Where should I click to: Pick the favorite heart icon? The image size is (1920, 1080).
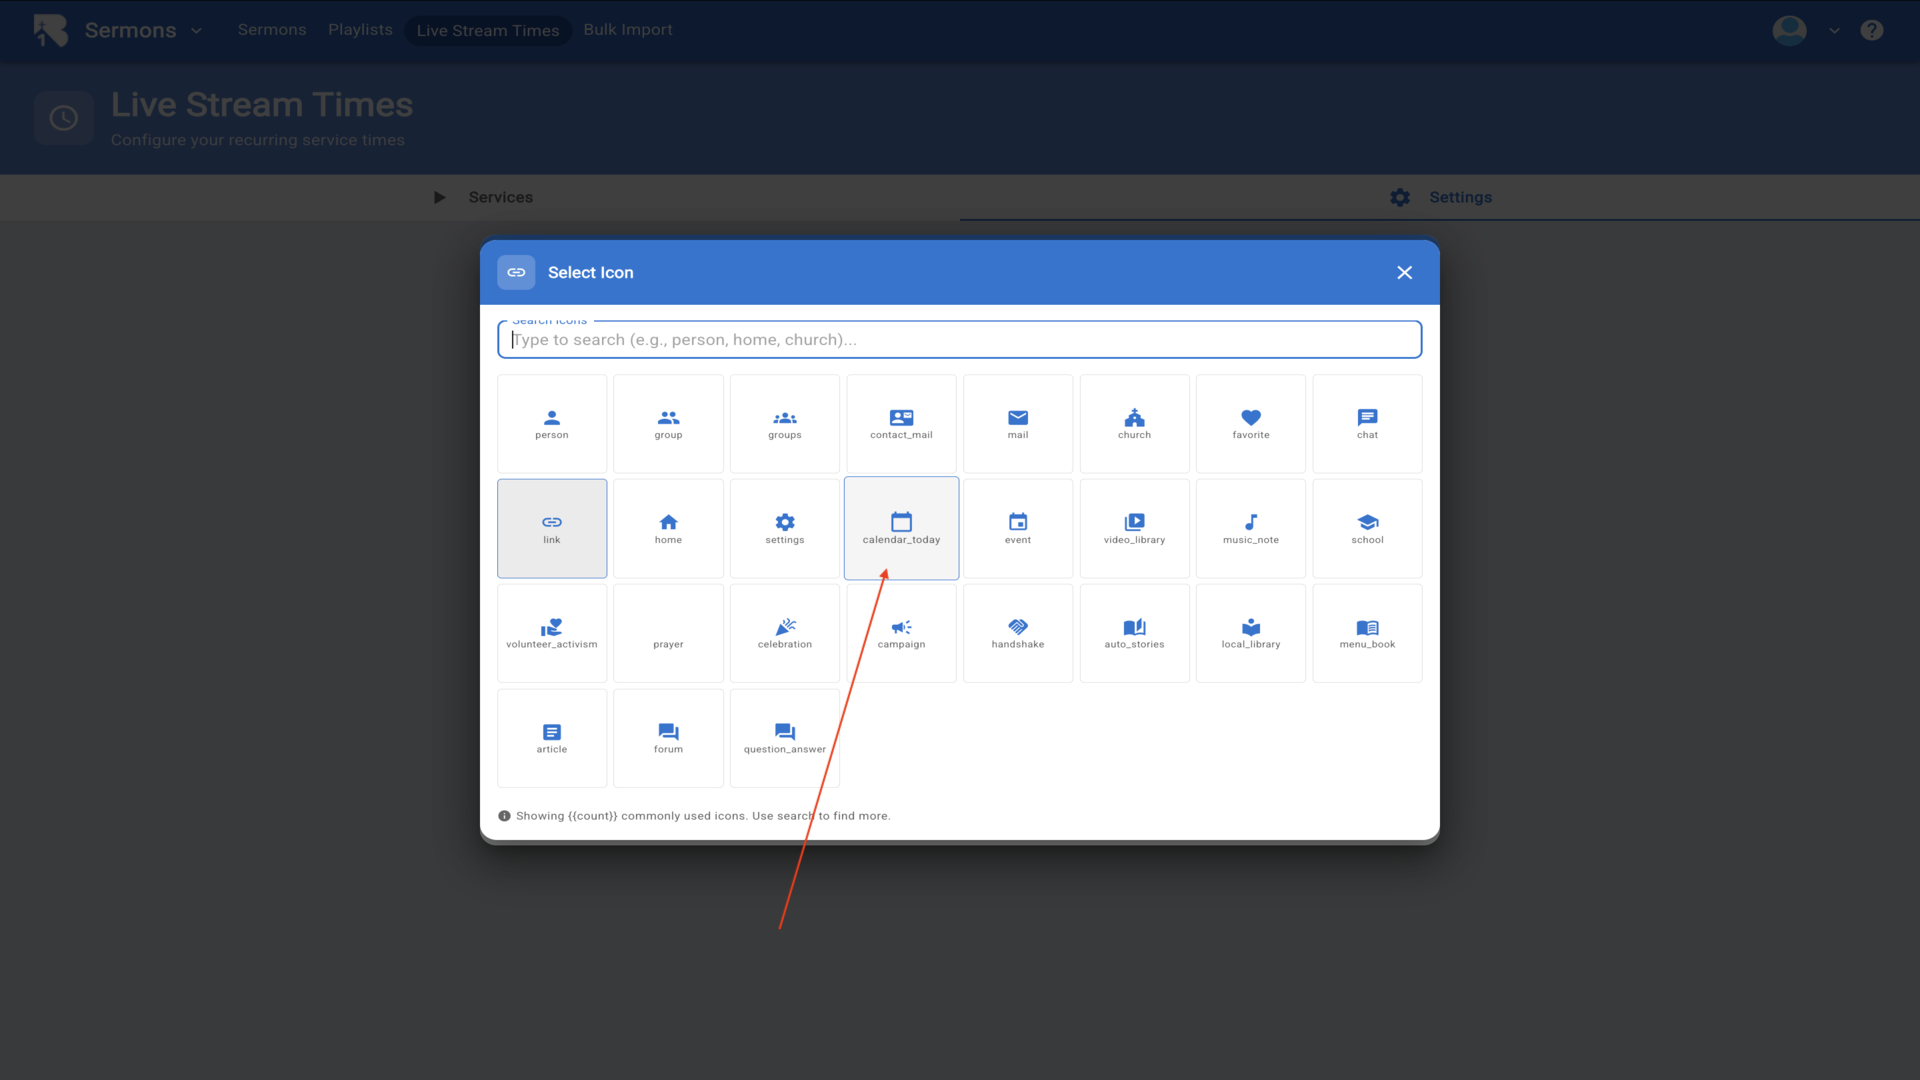(1250, 424)
